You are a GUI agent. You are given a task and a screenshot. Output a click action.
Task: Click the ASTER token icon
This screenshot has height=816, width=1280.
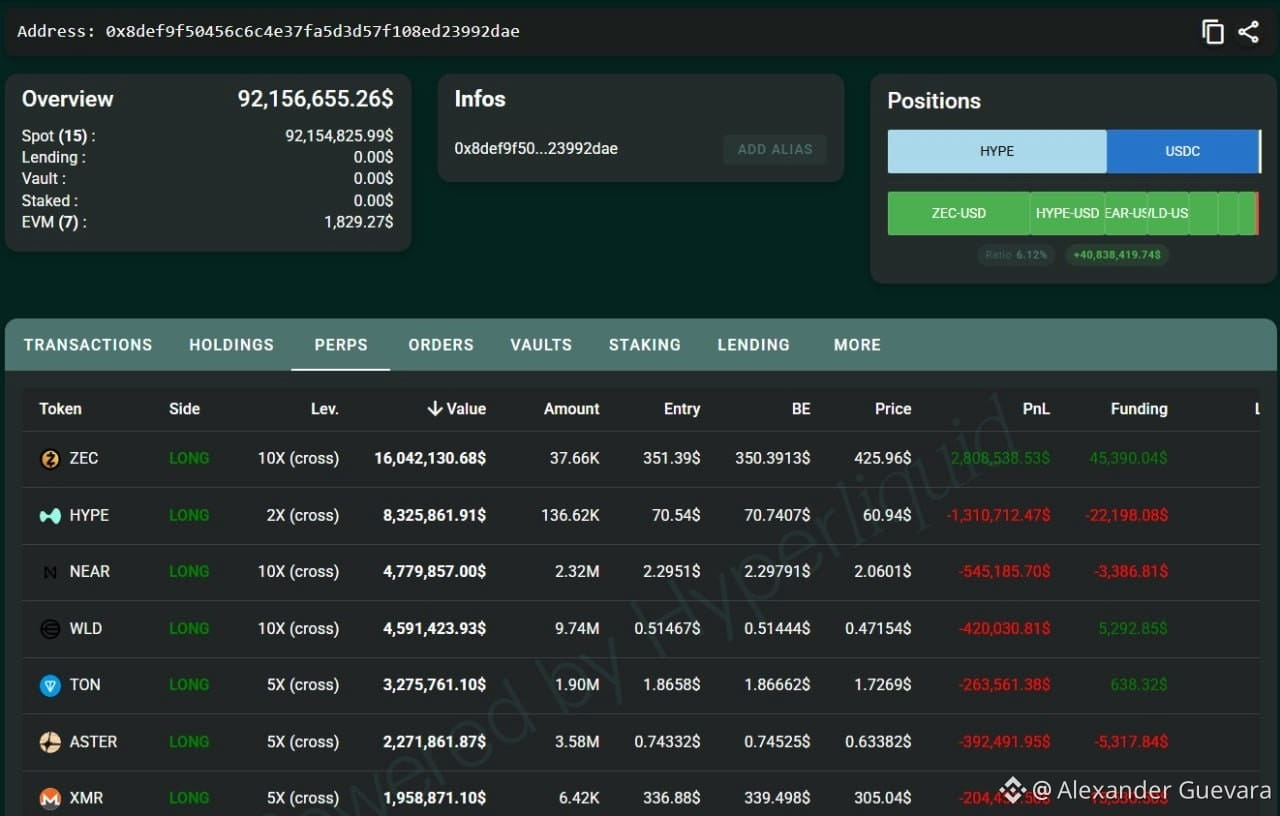[x=50, y=742]
